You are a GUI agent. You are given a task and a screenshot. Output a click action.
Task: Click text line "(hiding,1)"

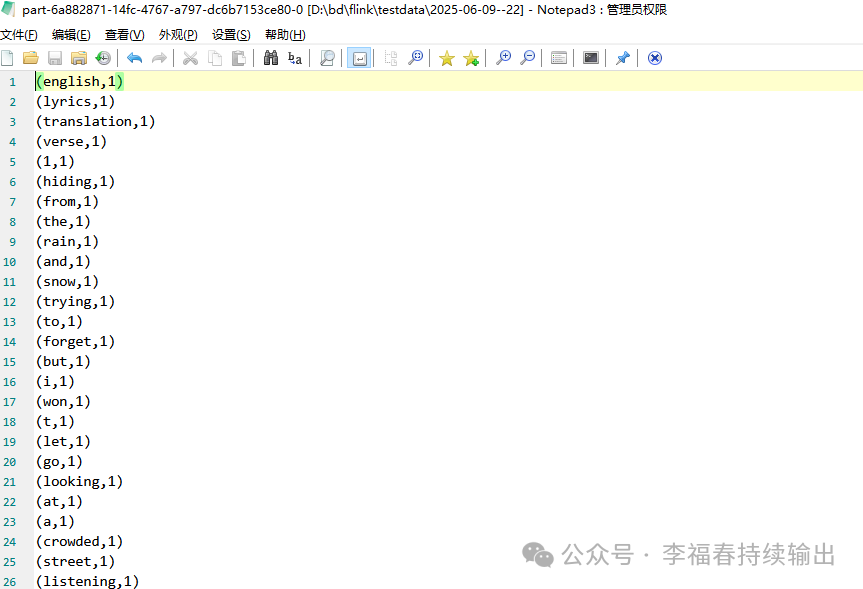(75, 182)
